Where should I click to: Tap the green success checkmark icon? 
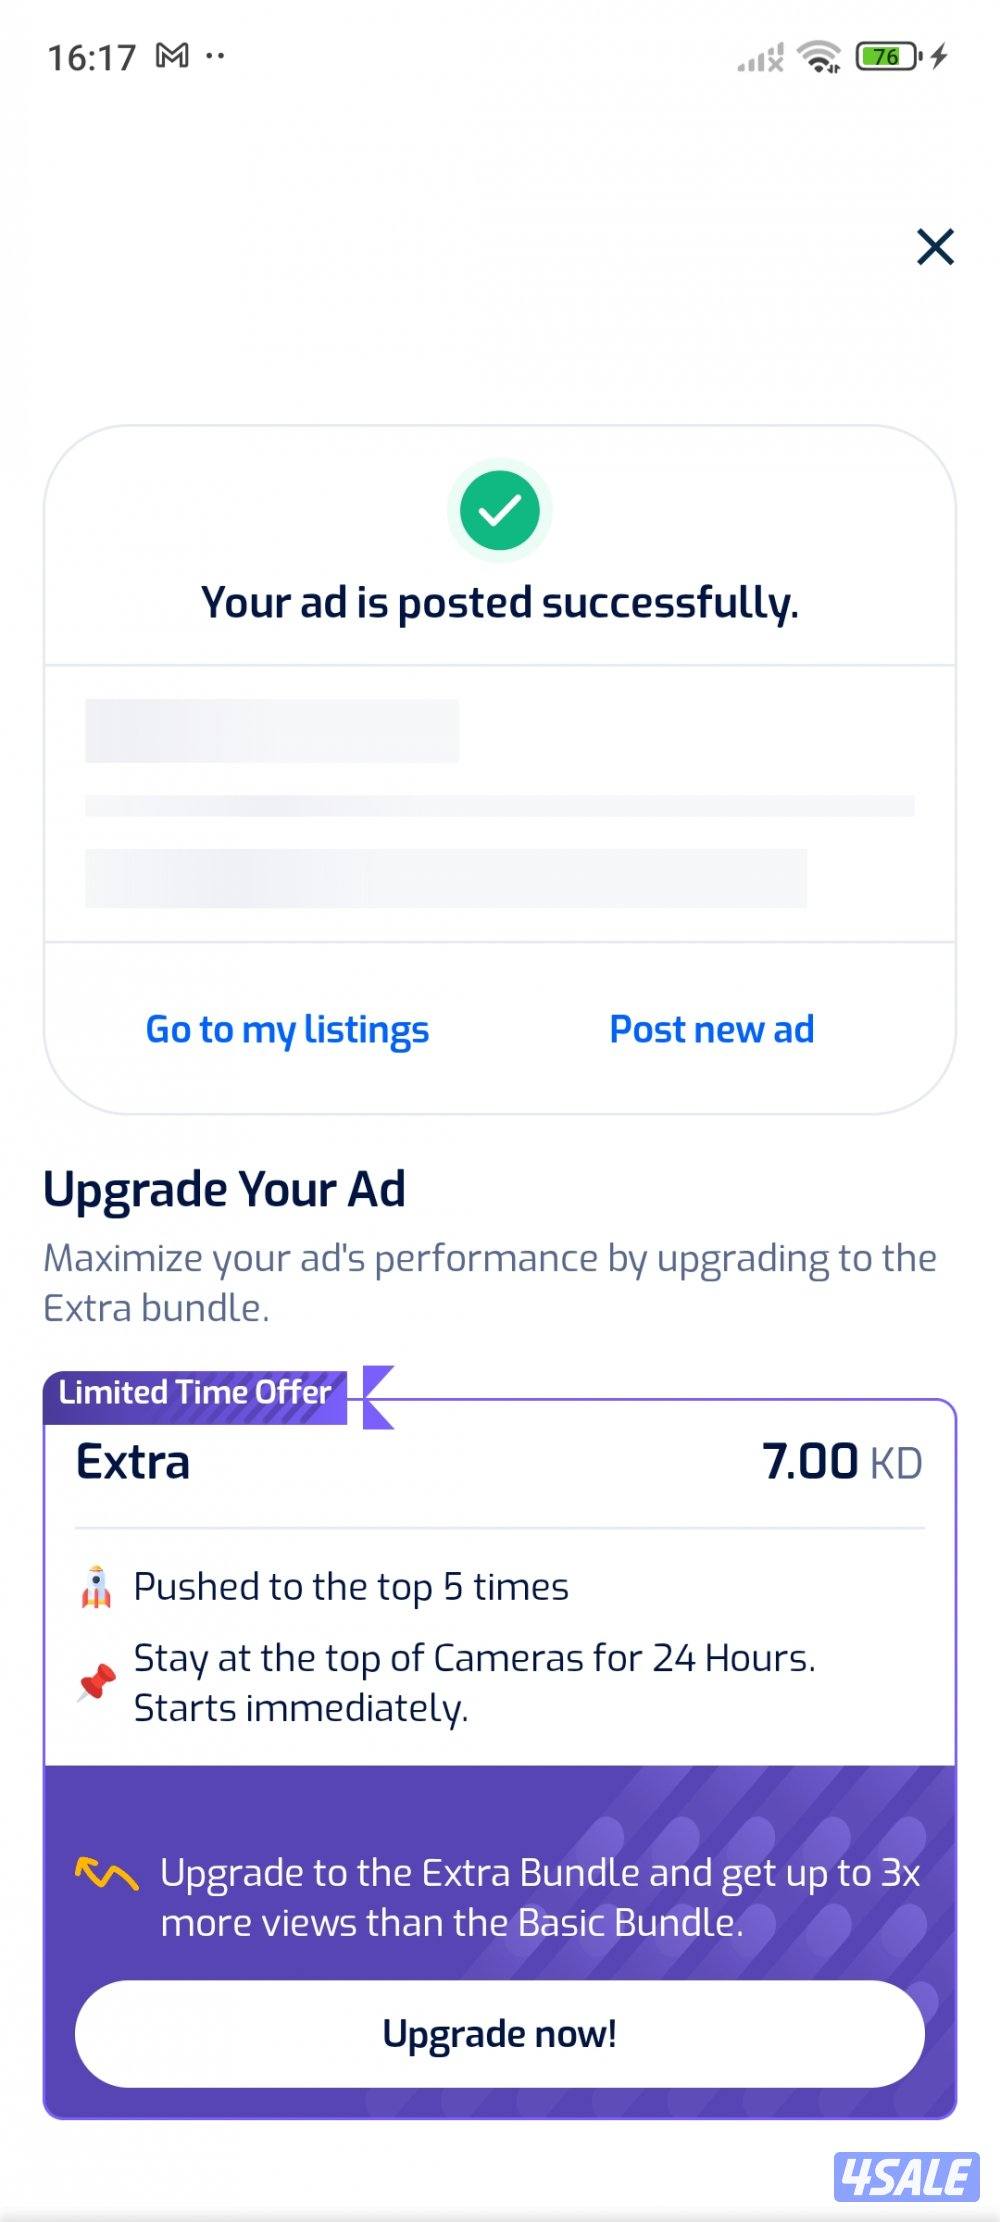[499, 511]
